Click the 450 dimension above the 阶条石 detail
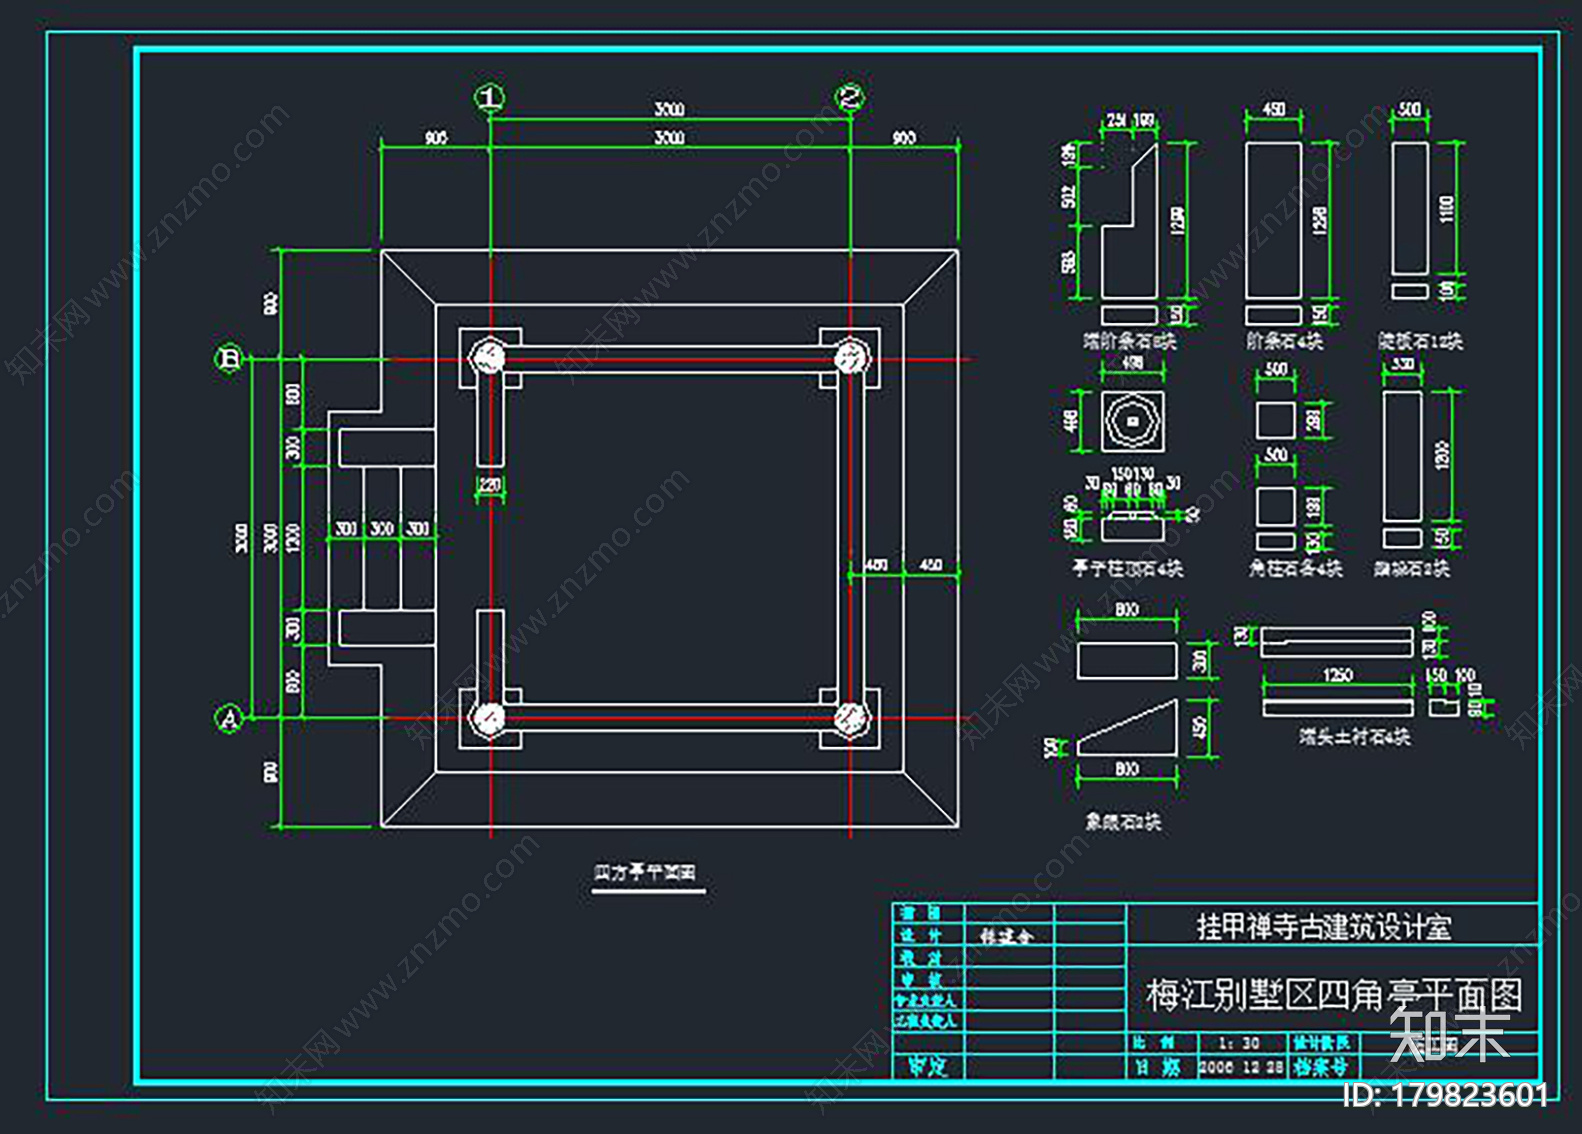Image resolution: width=1582 pixels, height=1134 pixels. pyautogui.click(x=1274, y=108)
